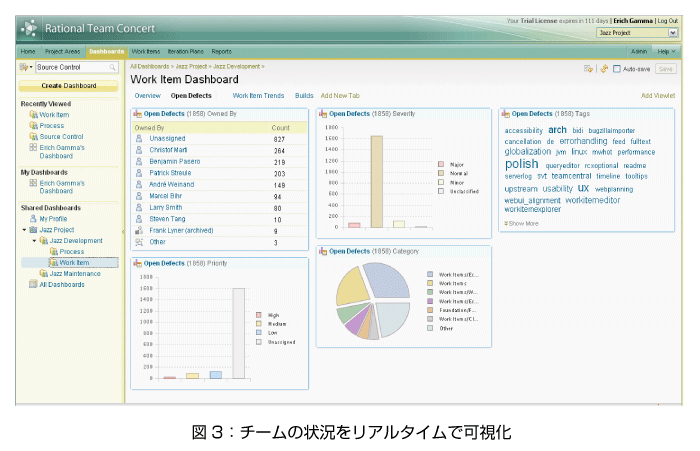Click the Create Dashboard button
Screen dimensions: 700x451
pyautogui.click(x=69, y=86)
